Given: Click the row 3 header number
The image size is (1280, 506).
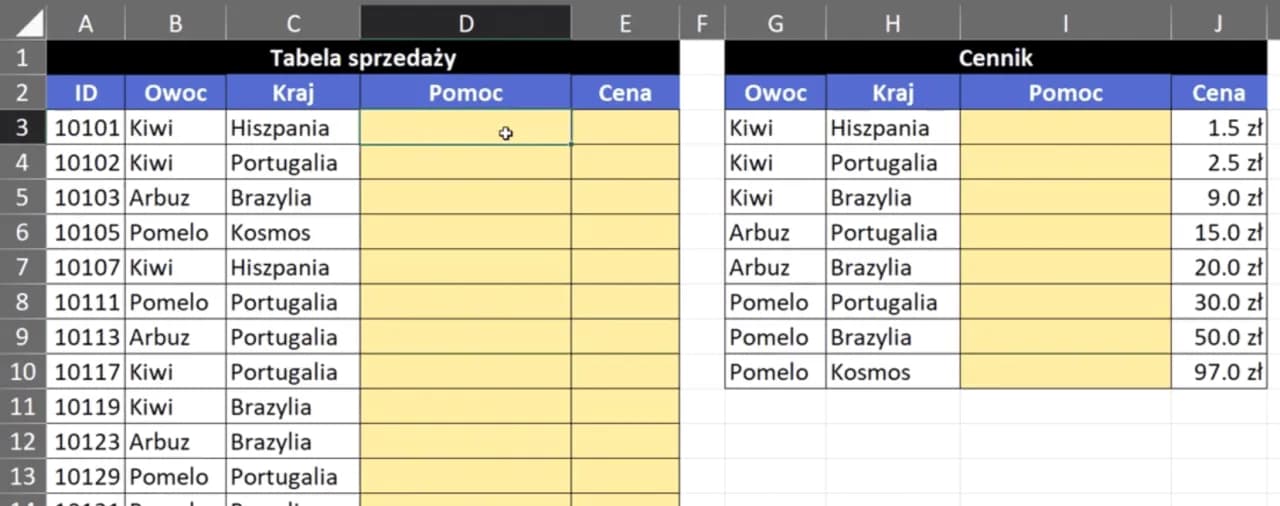Looking at the screenshot, I should point(23,128).
